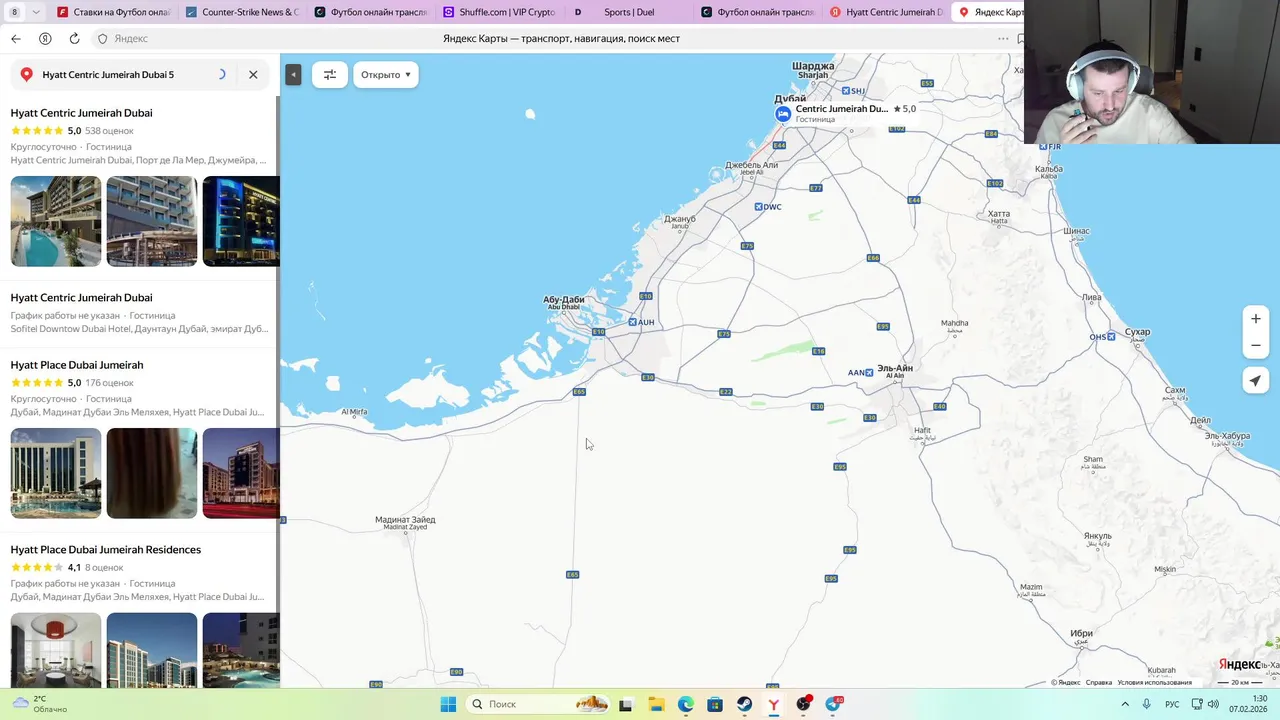Open second Hyatt Centric Jumeirah Dubai result
Viewport: 1280px width, 720px height.
tap(81, 297)
